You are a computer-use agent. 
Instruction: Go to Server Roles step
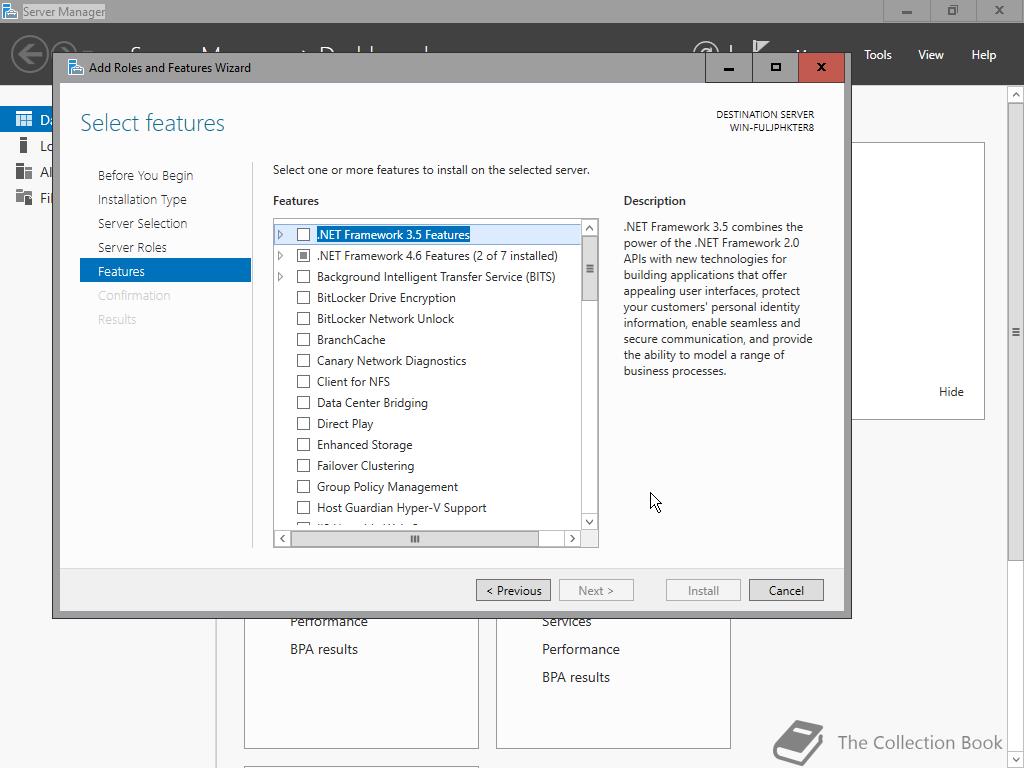click(132, 248)
